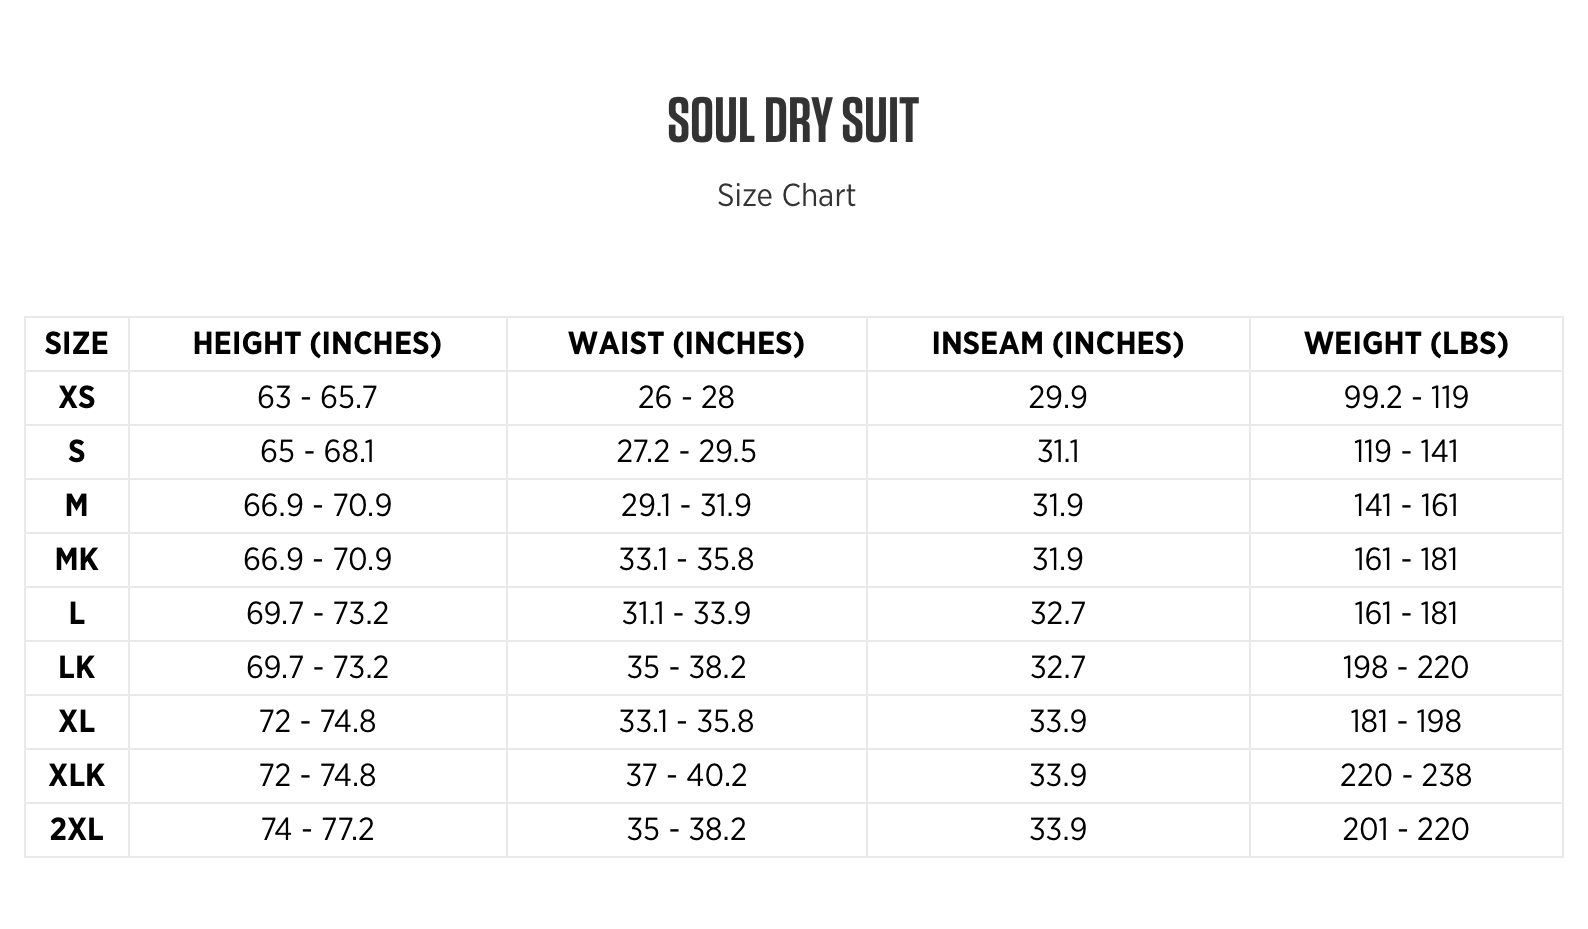This screenshot has width=1588, height=929.
Task: Click the XS size row label
Action: 77,398
